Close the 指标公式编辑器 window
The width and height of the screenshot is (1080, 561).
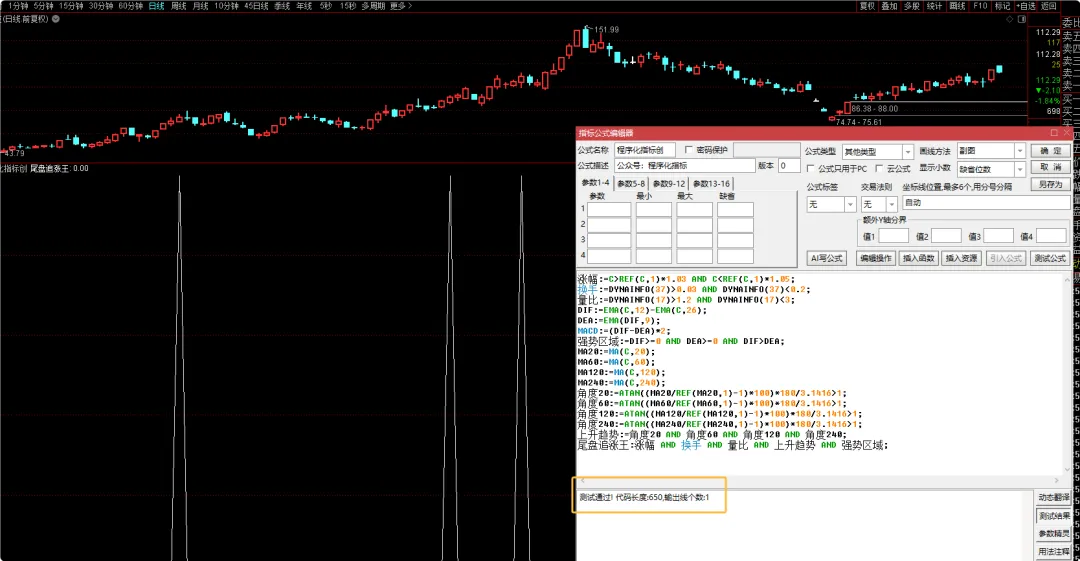(1067, 132)
